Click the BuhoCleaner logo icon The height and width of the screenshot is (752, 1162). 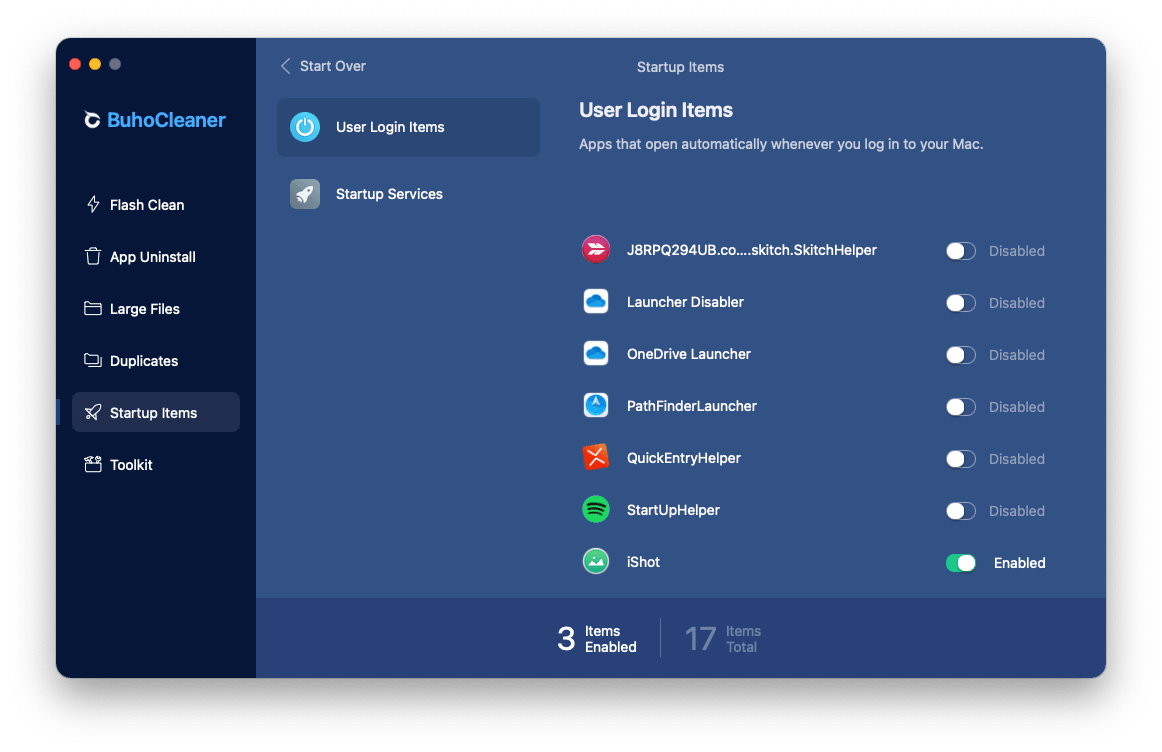[92, 120]
